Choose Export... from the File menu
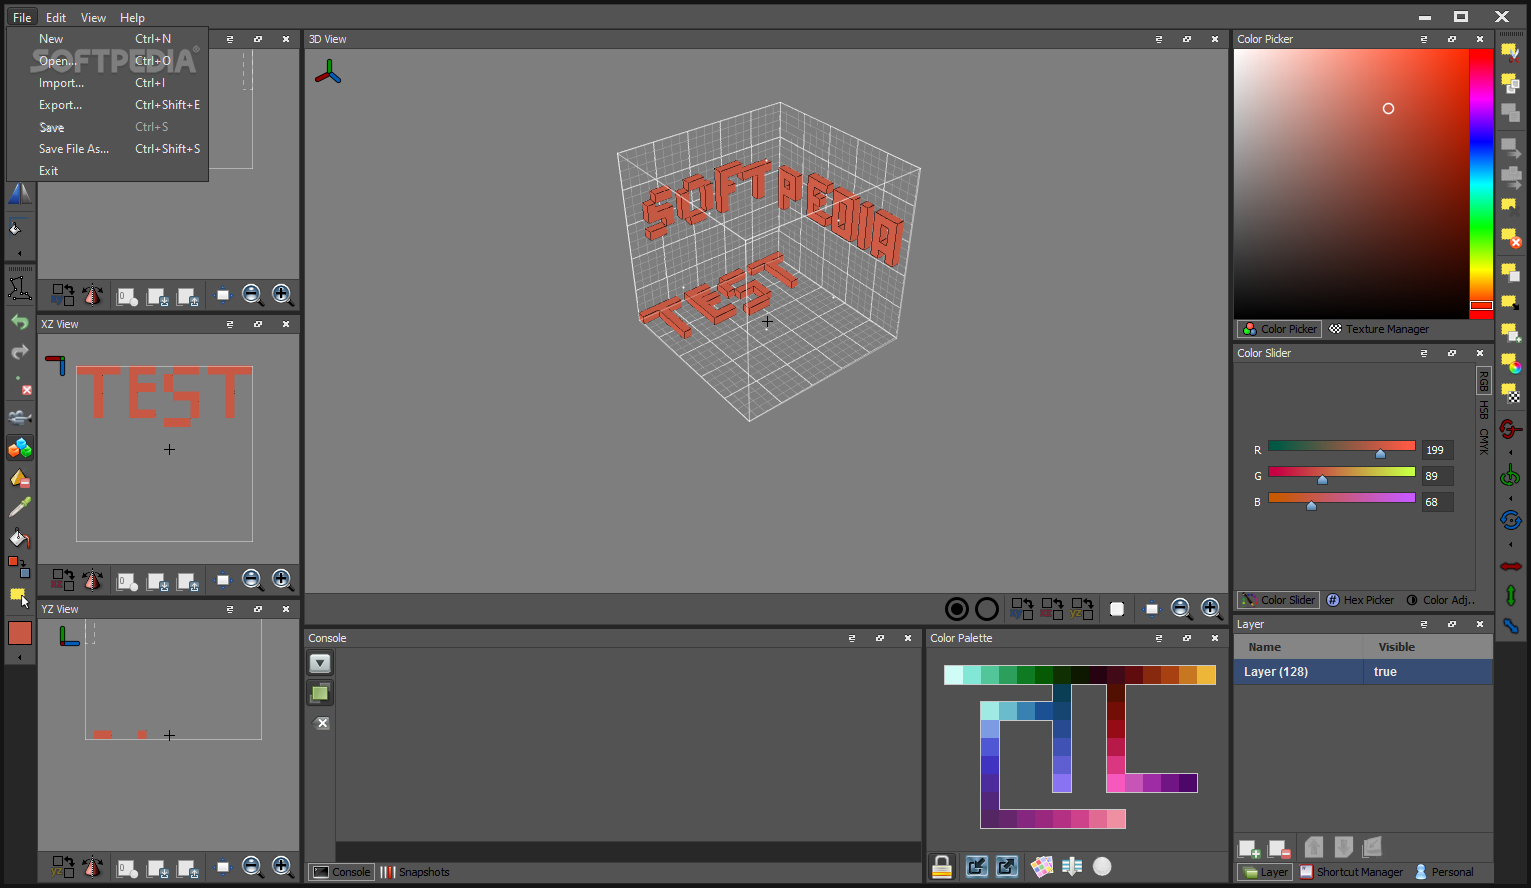 (x=107, y=105)
